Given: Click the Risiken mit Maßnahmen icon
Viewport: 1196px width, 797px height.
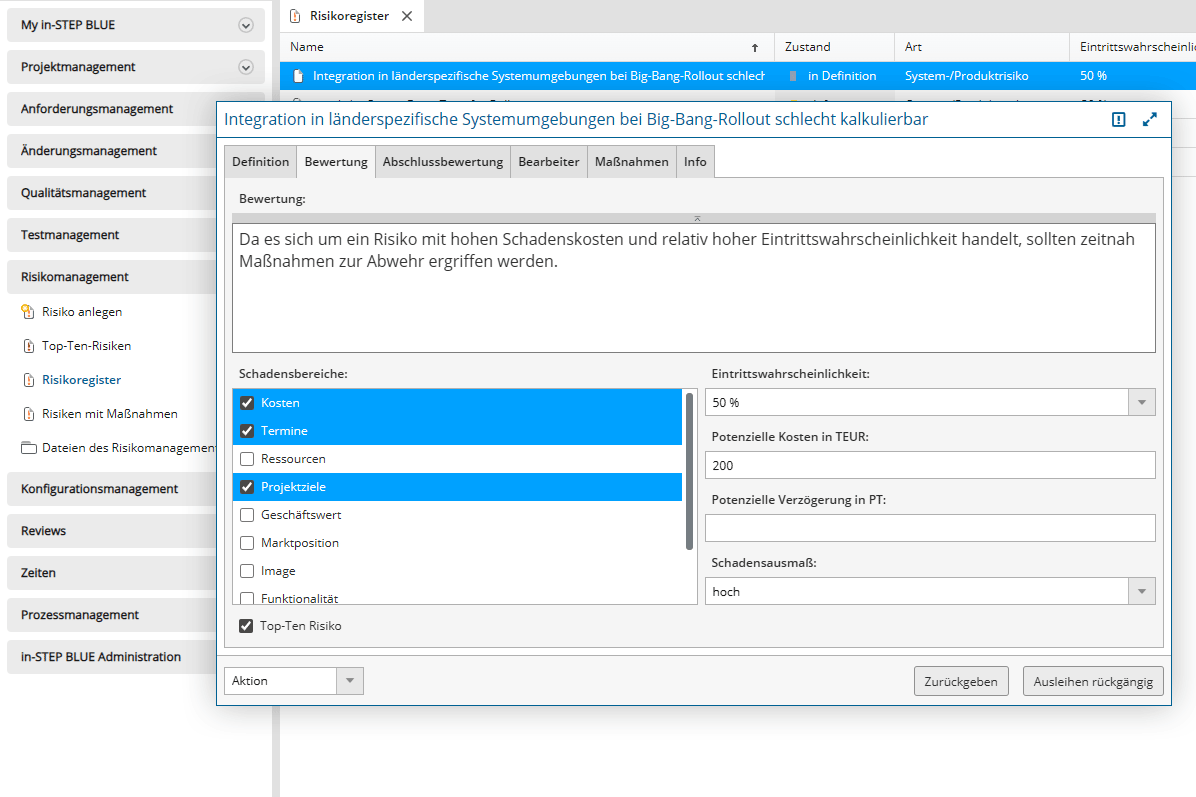Looking at the screenshot, I should pyautogui.click(x=28, y=414).
